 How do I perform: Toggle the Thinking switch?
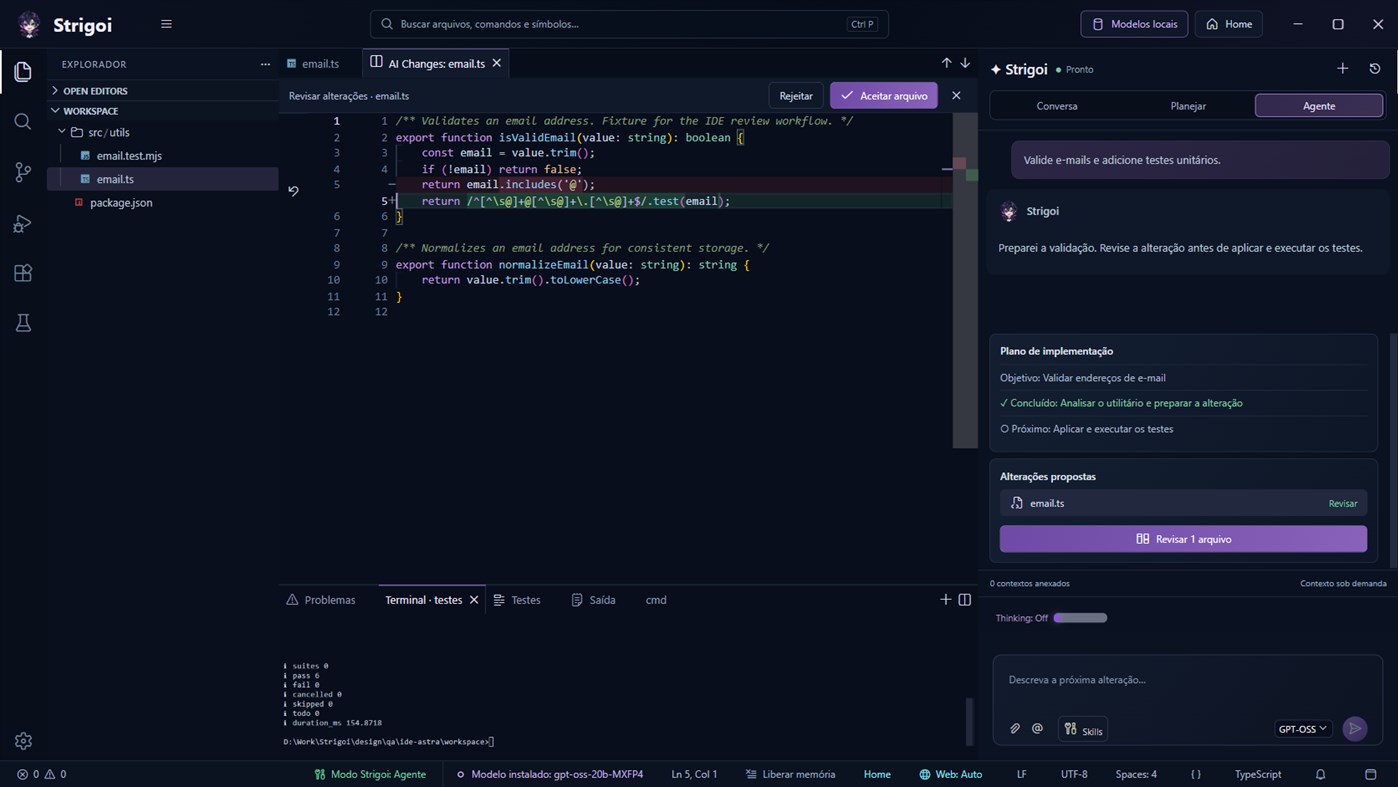click(x=1080, y=618)
